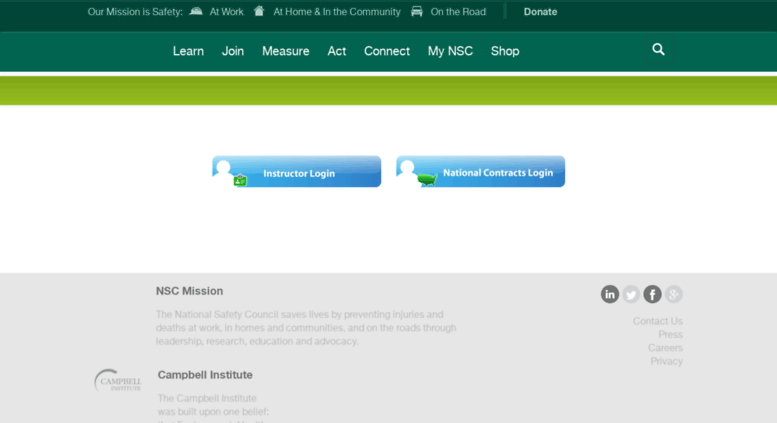Follow the At Work link
This screenshot has height=423, width=777.
point(226,12)
